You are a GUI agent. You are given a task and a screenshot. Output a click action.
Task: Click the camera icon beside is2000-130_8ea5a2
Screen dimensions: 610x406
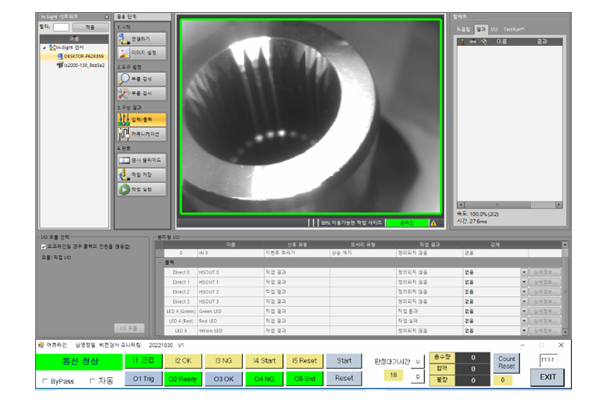60,65
